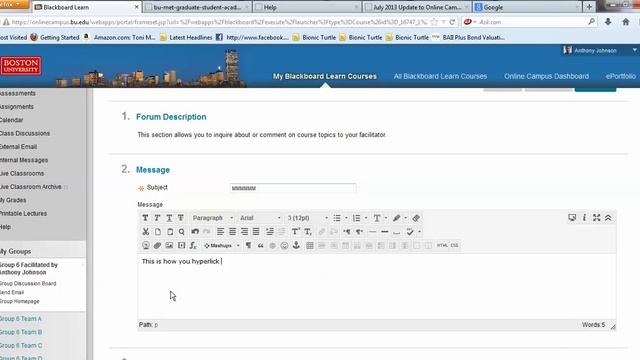Collapse the editor toolbar rows
The height and width of the screenshot is (360, 640).
coord(608,218)
